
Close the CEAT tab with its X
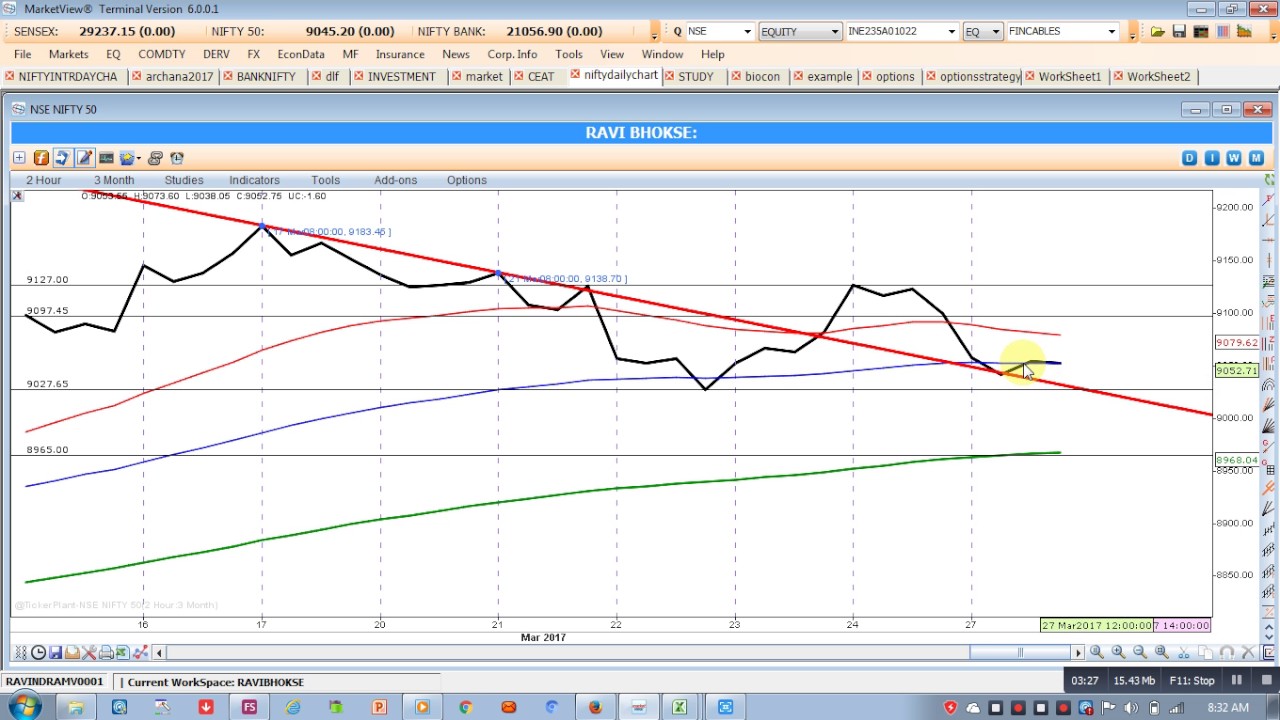518,76
